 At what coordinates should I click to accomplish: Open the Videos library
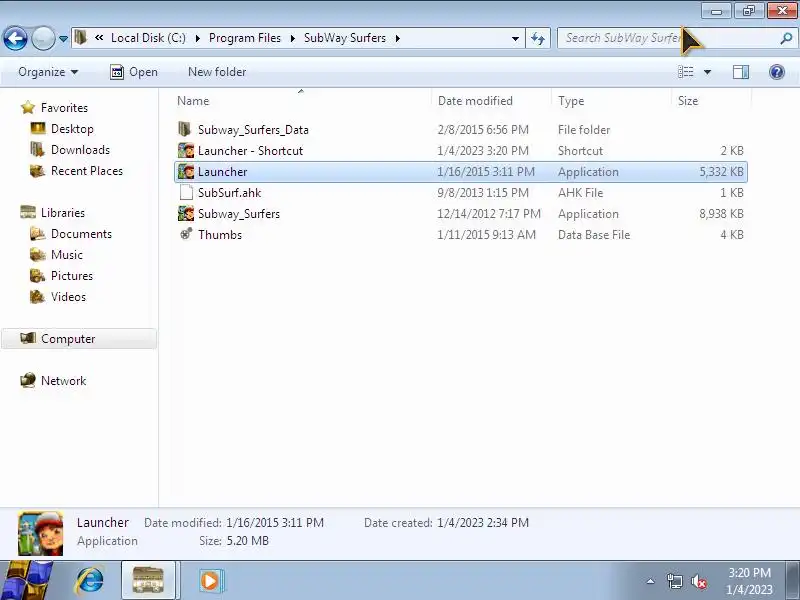pyautogui.click(x=68, y=296)
